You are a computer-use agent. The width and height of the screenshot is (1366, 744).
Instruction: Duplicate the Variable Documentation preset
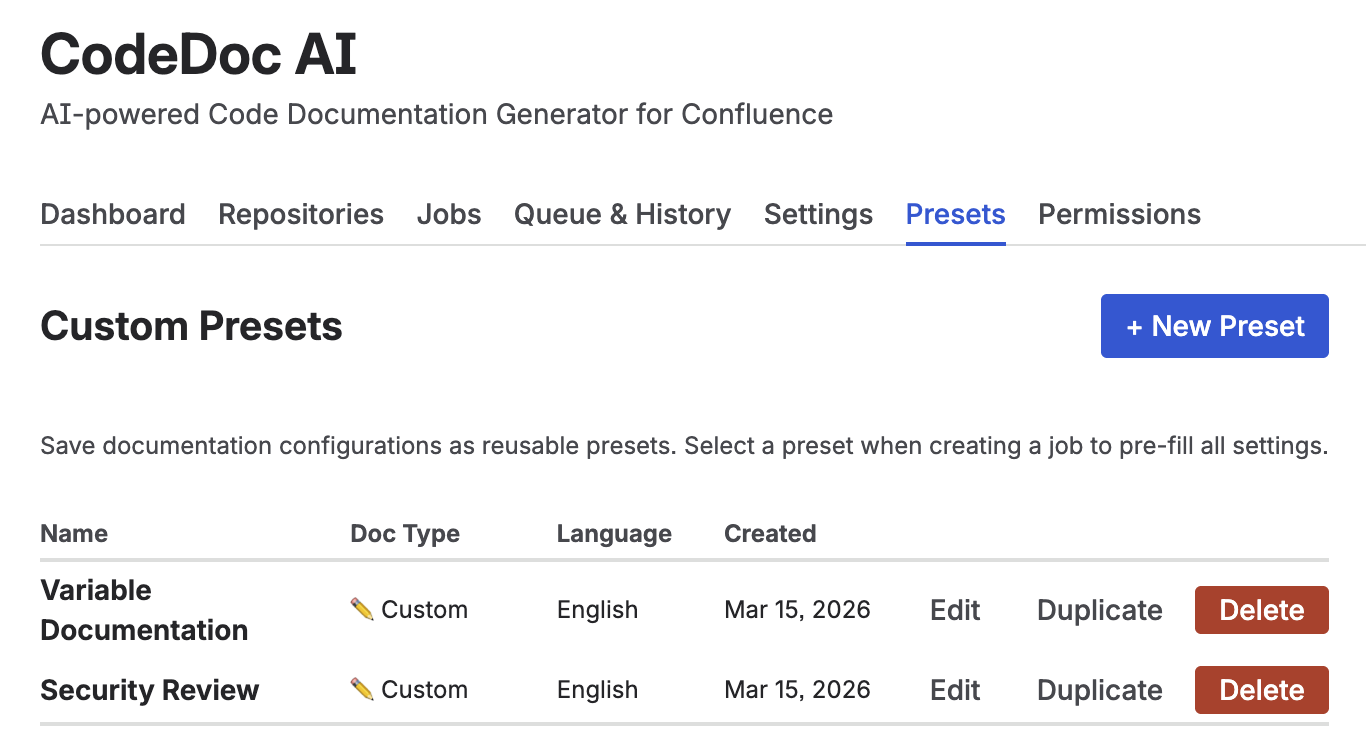click(1098, 609)
